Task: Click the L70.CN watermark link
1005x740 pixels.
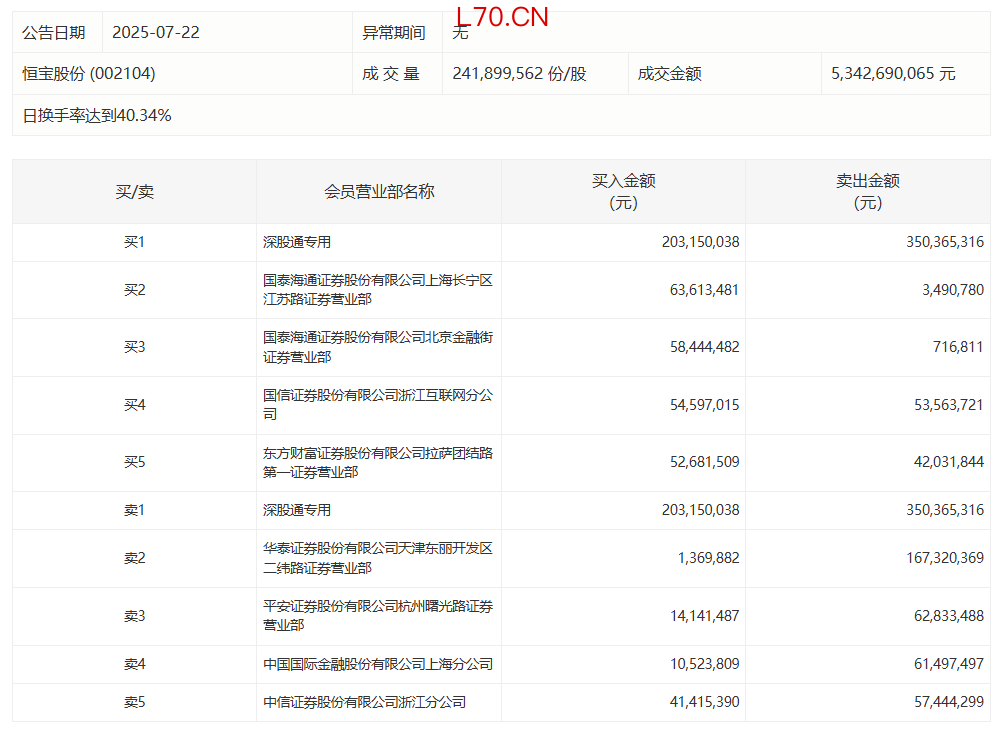Action: tap(501, 17)
